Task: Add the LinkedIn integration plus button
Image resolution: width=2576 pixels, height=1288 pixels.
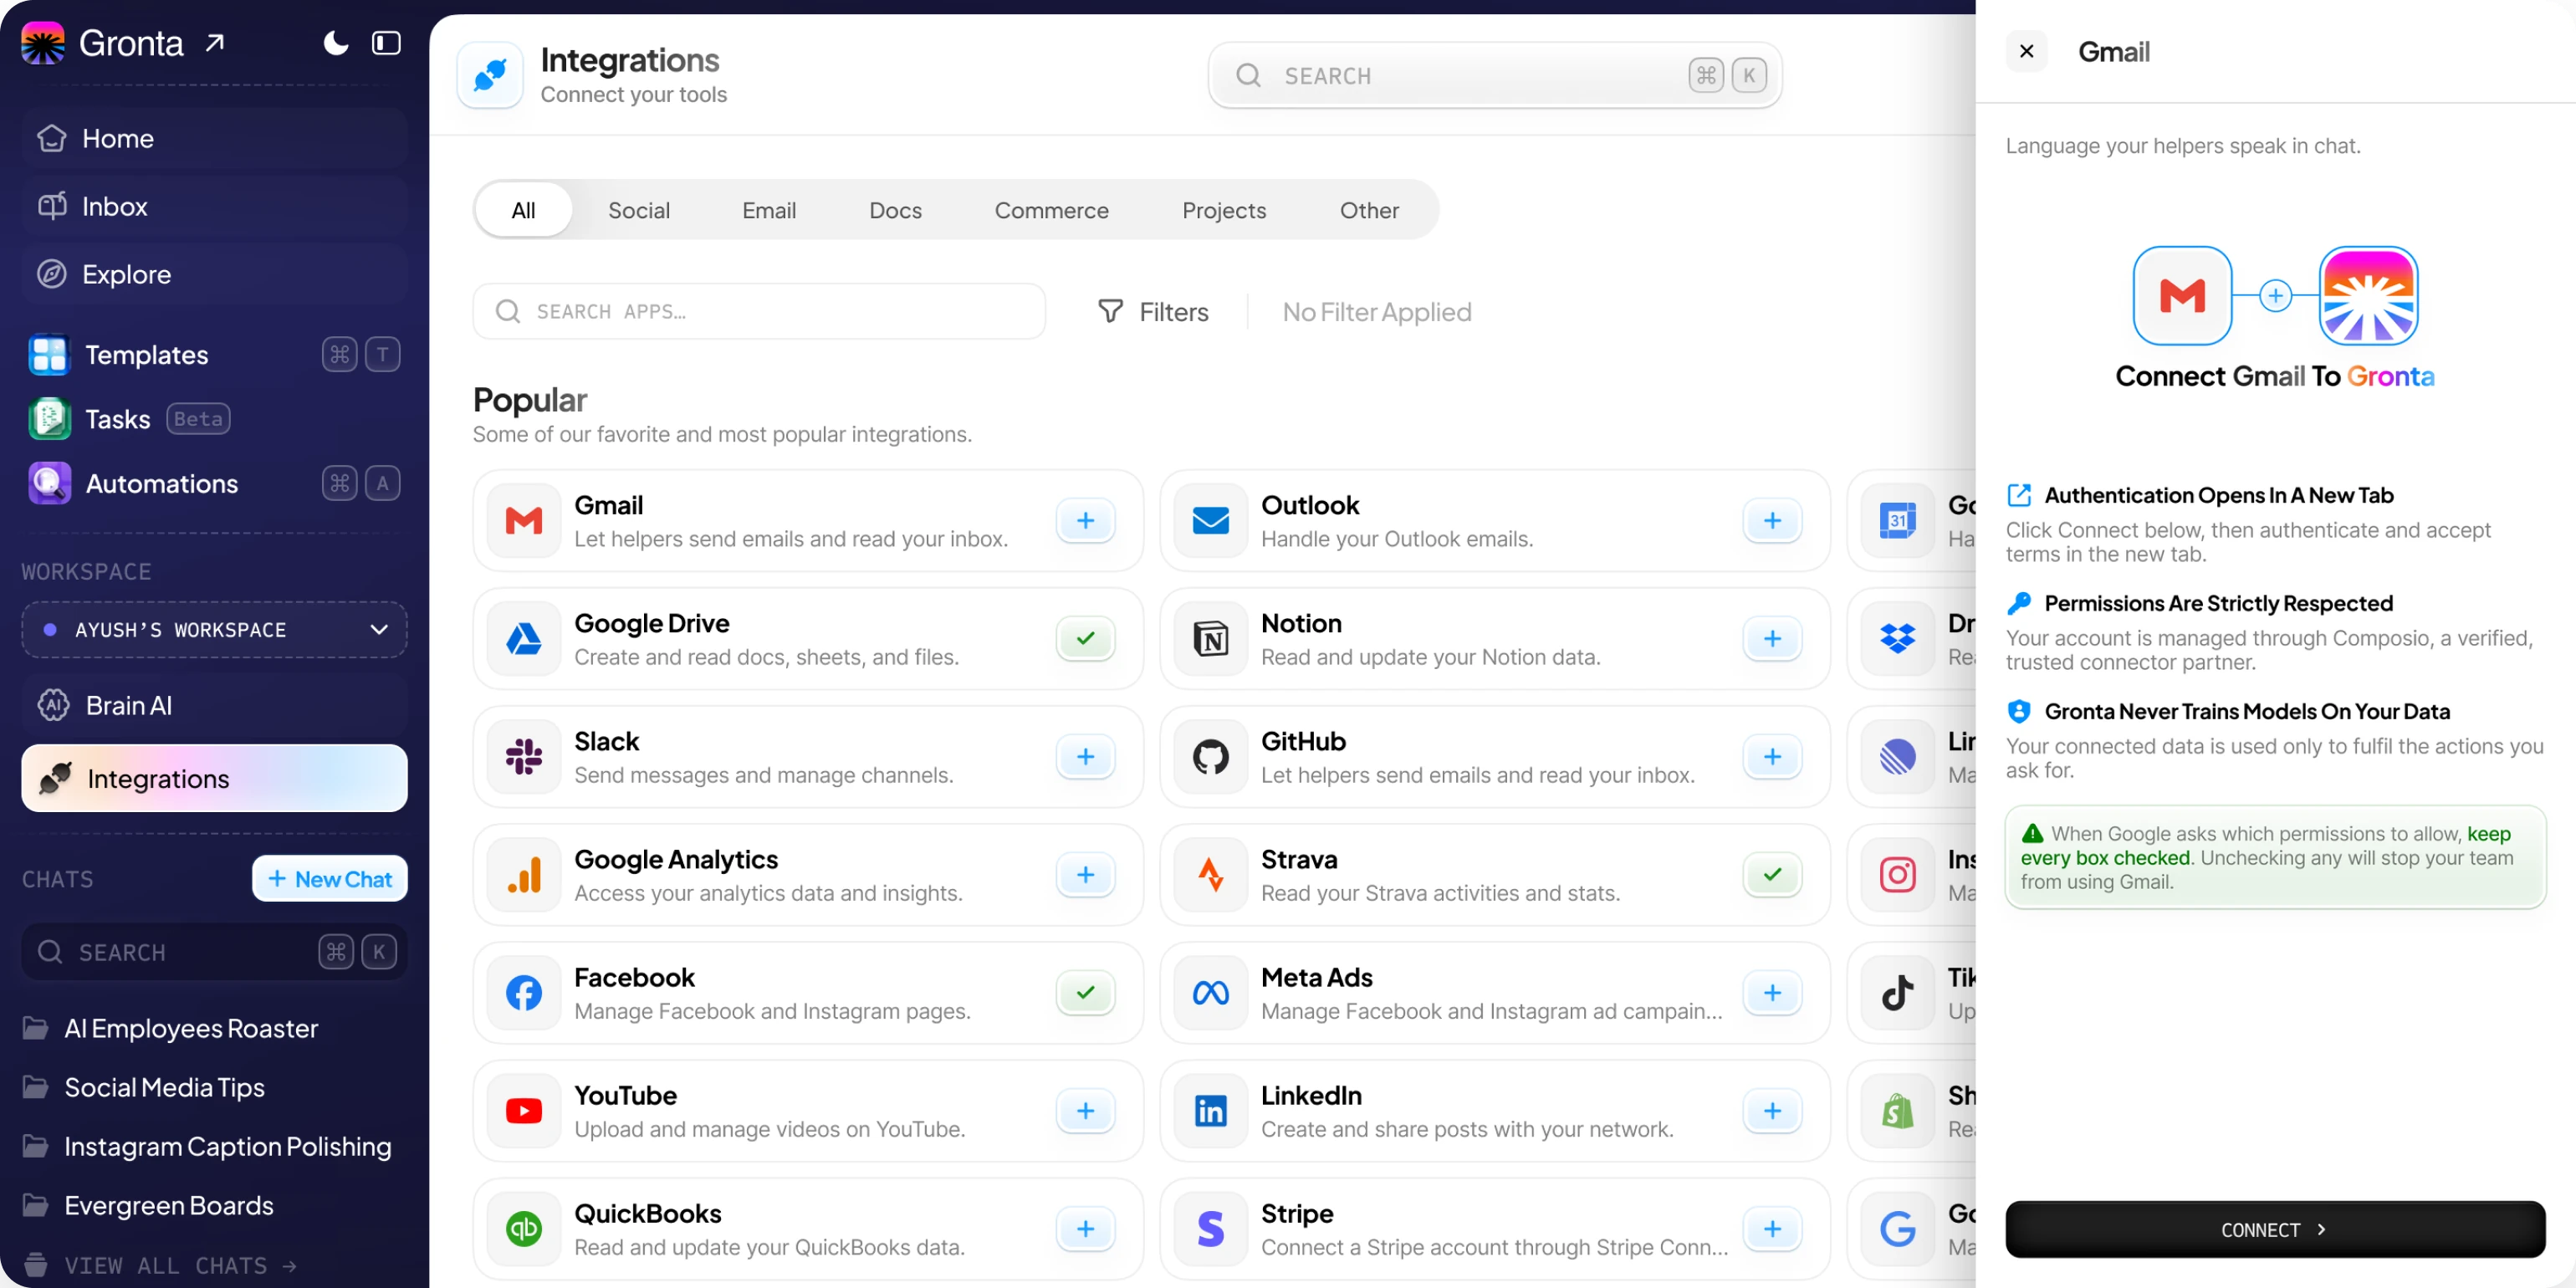Action: click(1772, 1110)
